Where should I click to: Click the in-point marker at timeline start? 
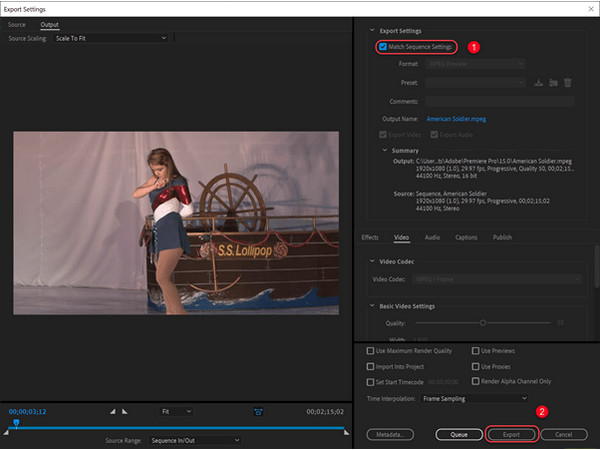(6, 432)
